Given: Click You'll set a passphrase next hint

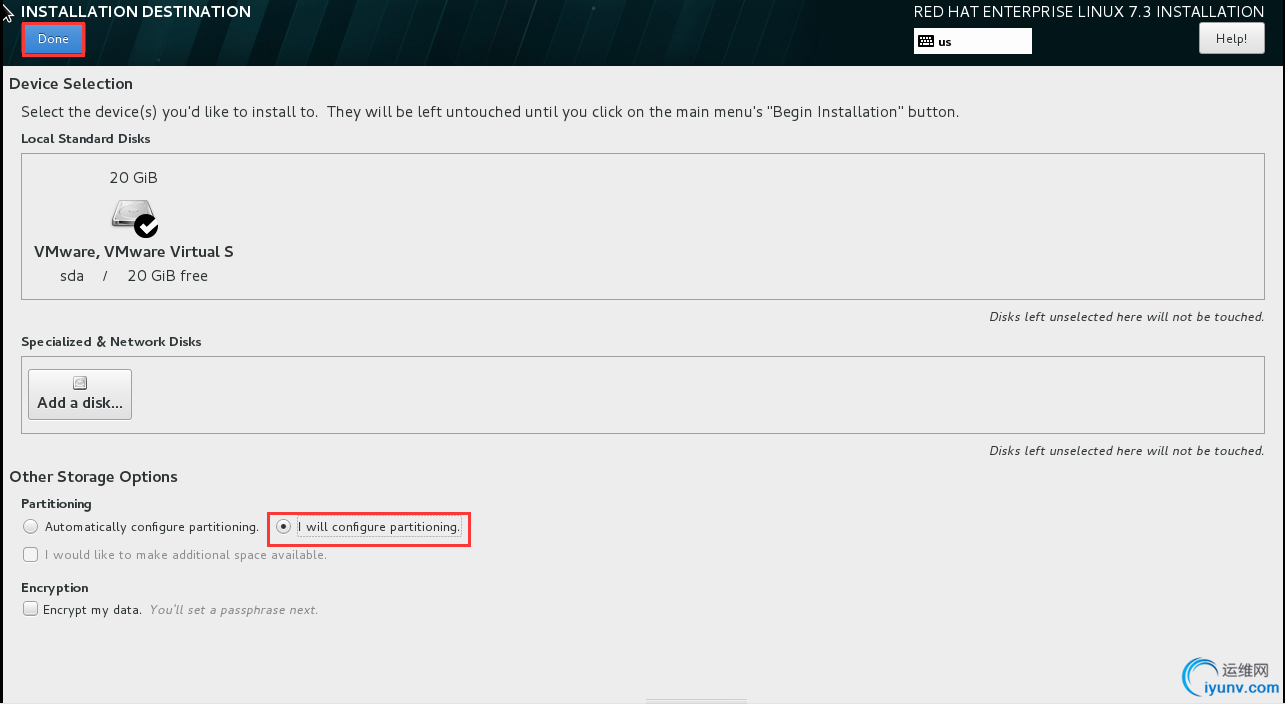Looking at the screenshot, I should pyautogui.click(x=234, y=610).
